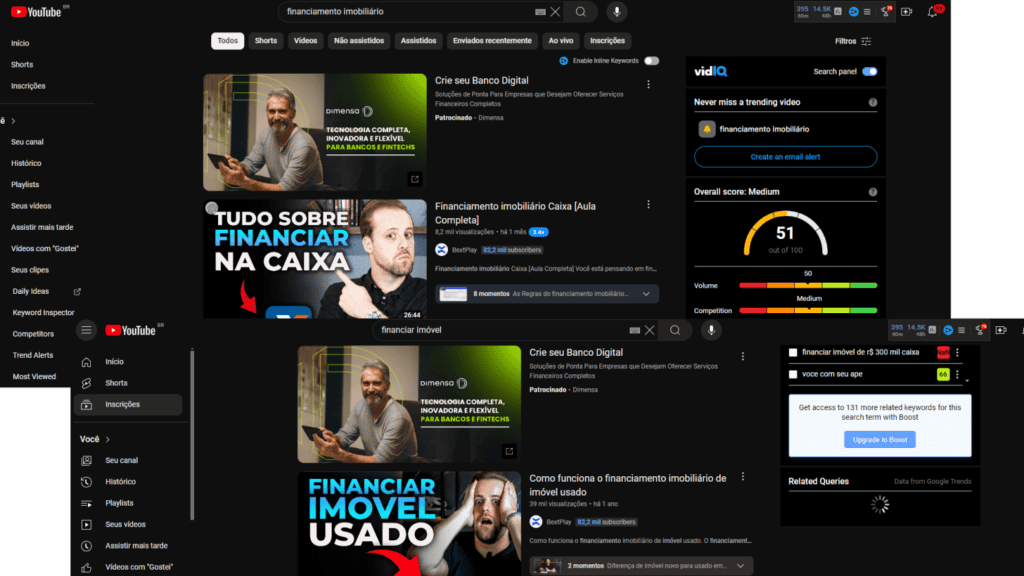Click the search magnifier beside 'financiar imóvel'
Screen dimensions: 1024x576
point(675,330)
